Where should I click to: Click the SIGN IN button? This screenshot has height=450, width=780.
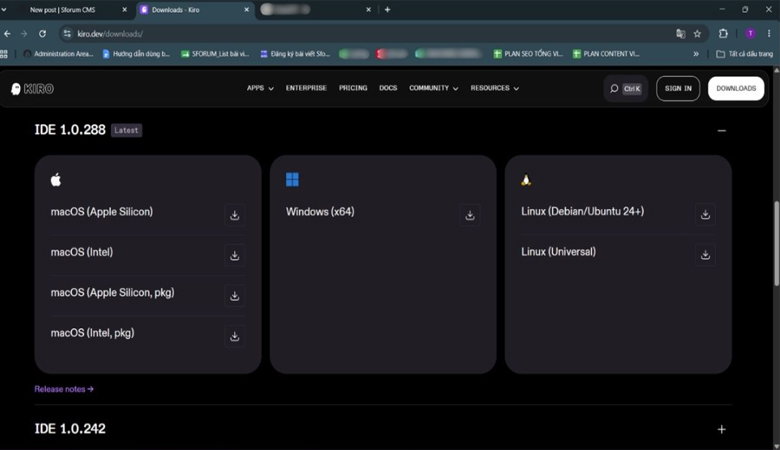678,89
